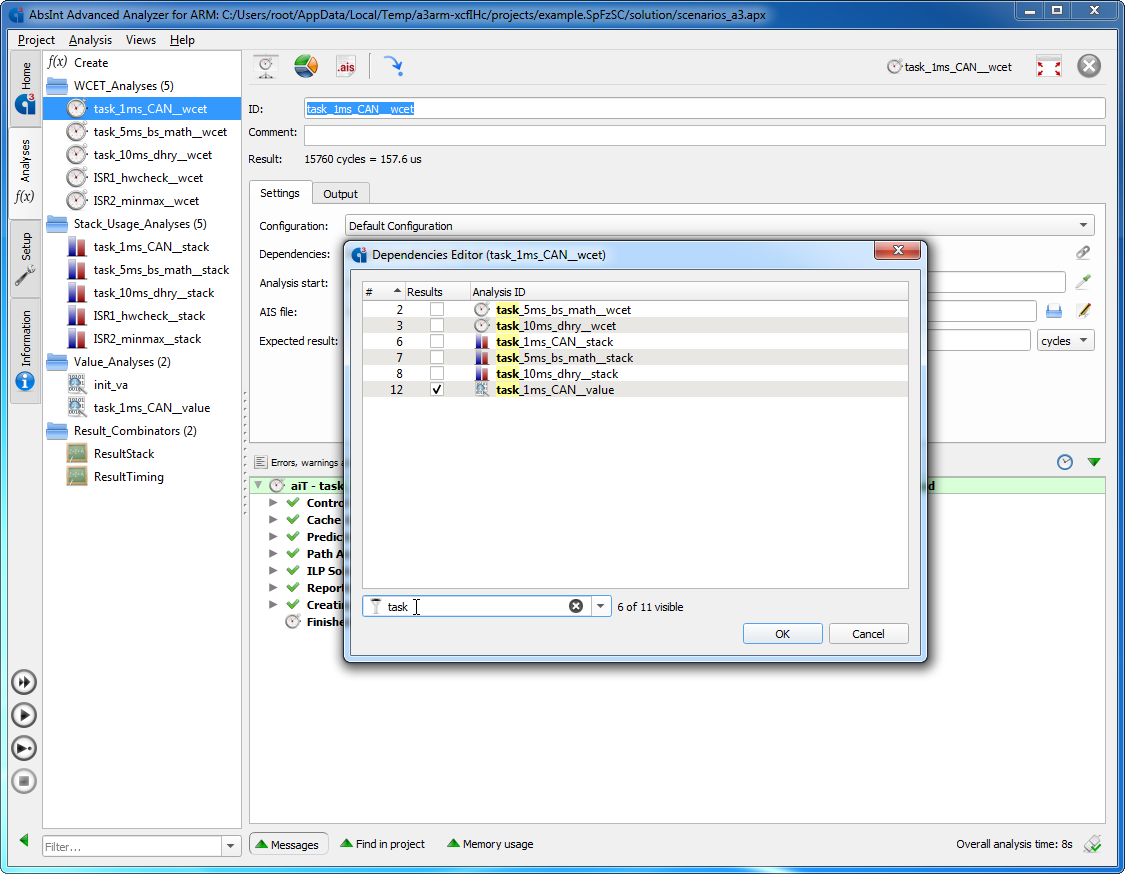Open the Analysis menu

[x=90, y=39]
